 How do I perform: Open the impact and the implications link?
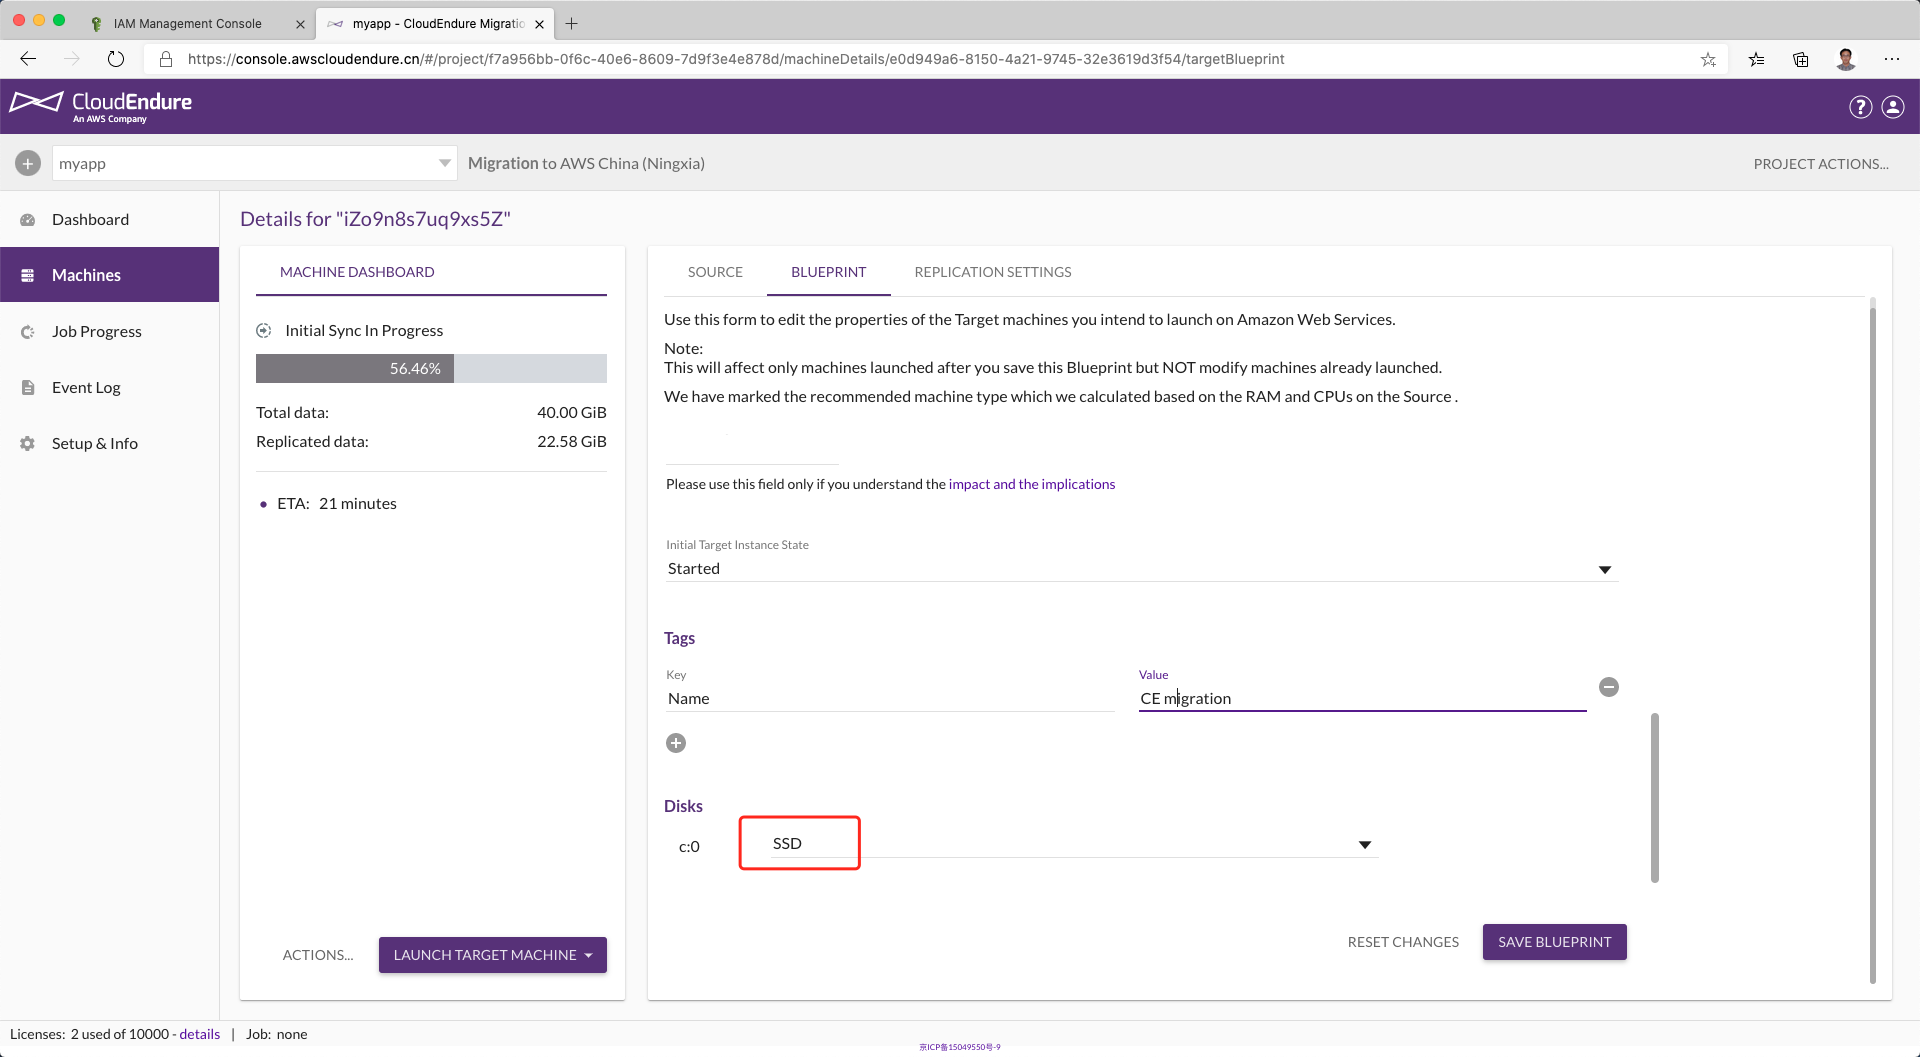click(x=1031, y=484)
